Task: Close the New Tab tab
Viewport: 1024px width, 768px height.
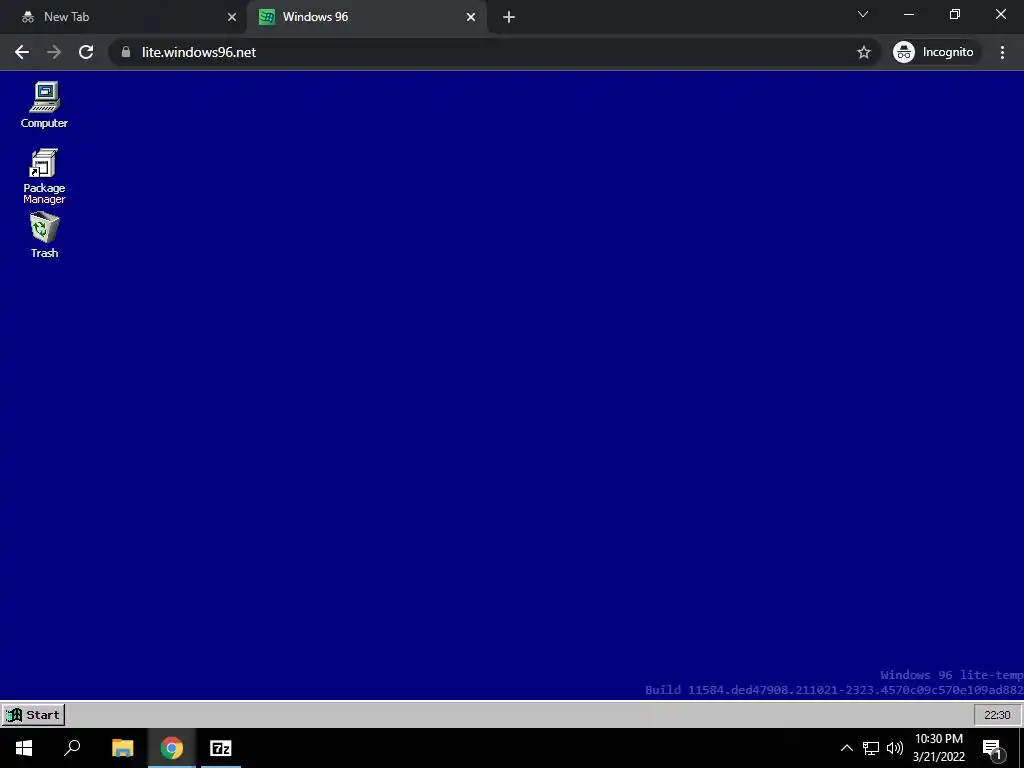Action: [x=232, y=17]
